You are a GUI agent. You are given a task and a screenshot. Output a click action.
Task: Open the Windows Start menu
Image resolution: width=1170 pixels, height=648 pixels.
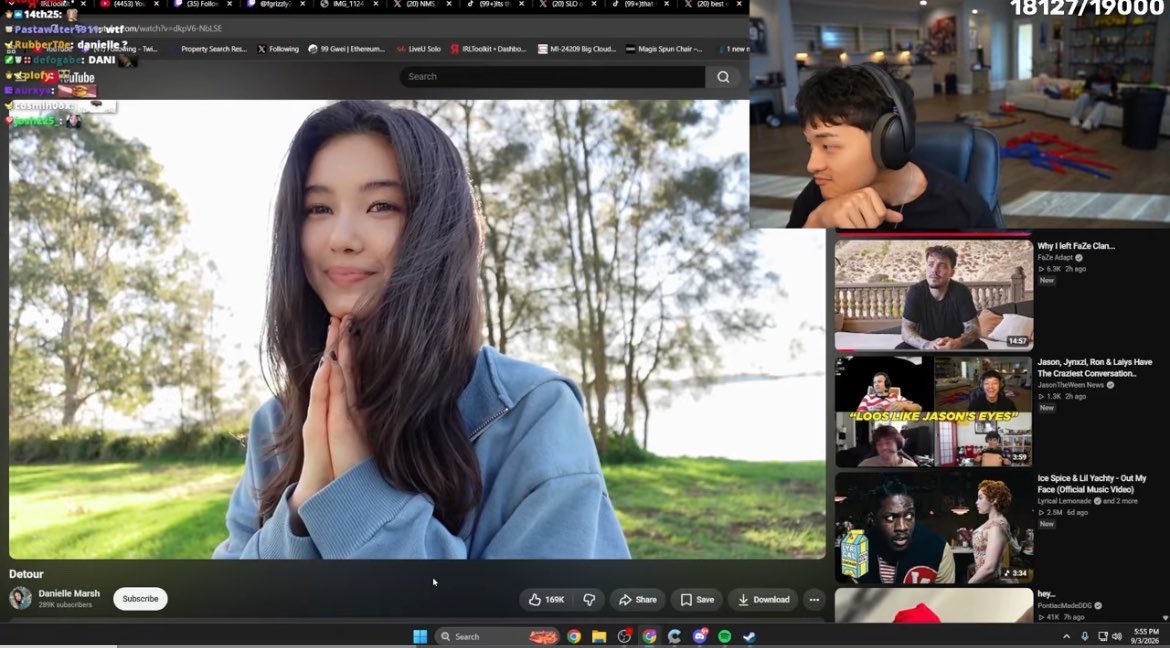click(420, 637)
